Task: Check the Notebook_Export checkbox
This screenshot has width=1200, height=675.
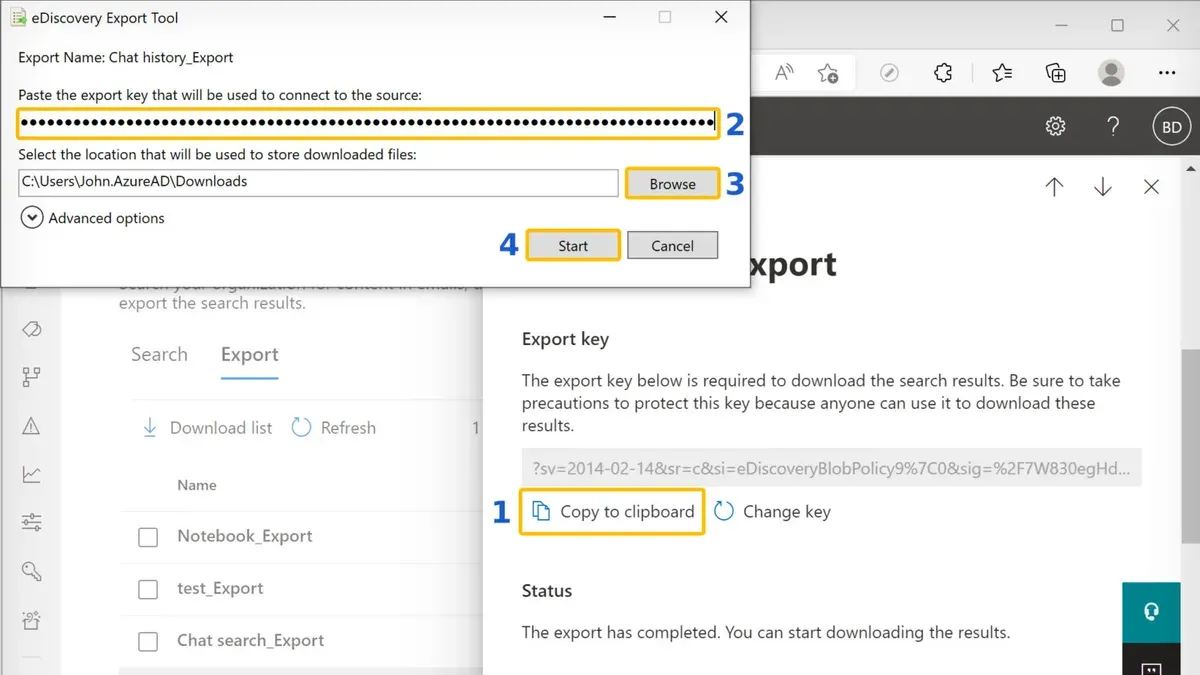Action: 148,537
